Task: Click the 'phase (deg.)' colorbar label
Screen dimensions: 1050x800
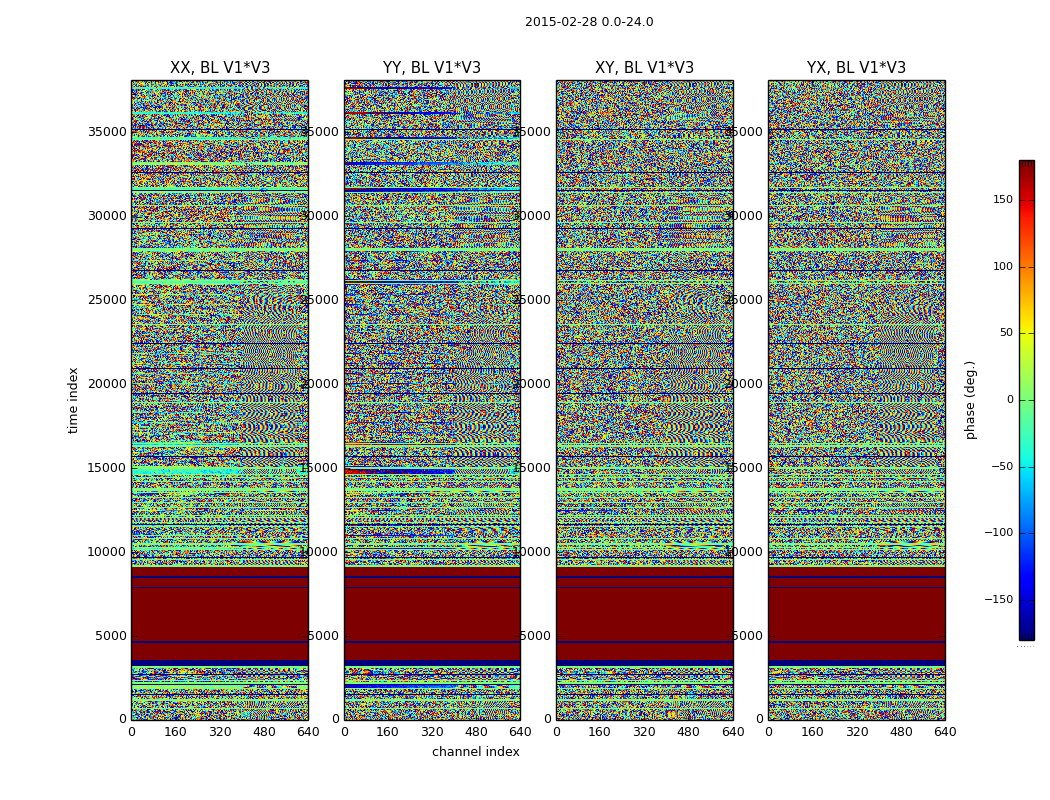Action: point(970,400)
